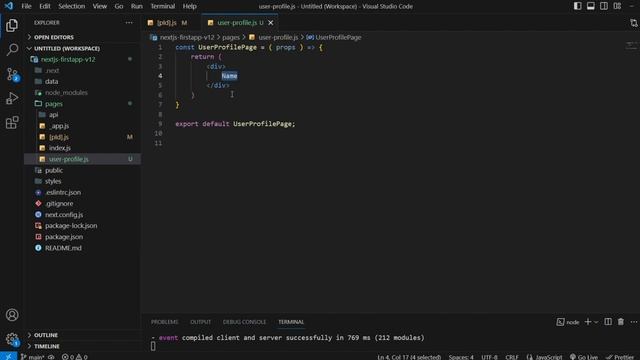This screenshot has height=360, width=640.
Task: Open the Edit menu
Action: coord(45,6)
